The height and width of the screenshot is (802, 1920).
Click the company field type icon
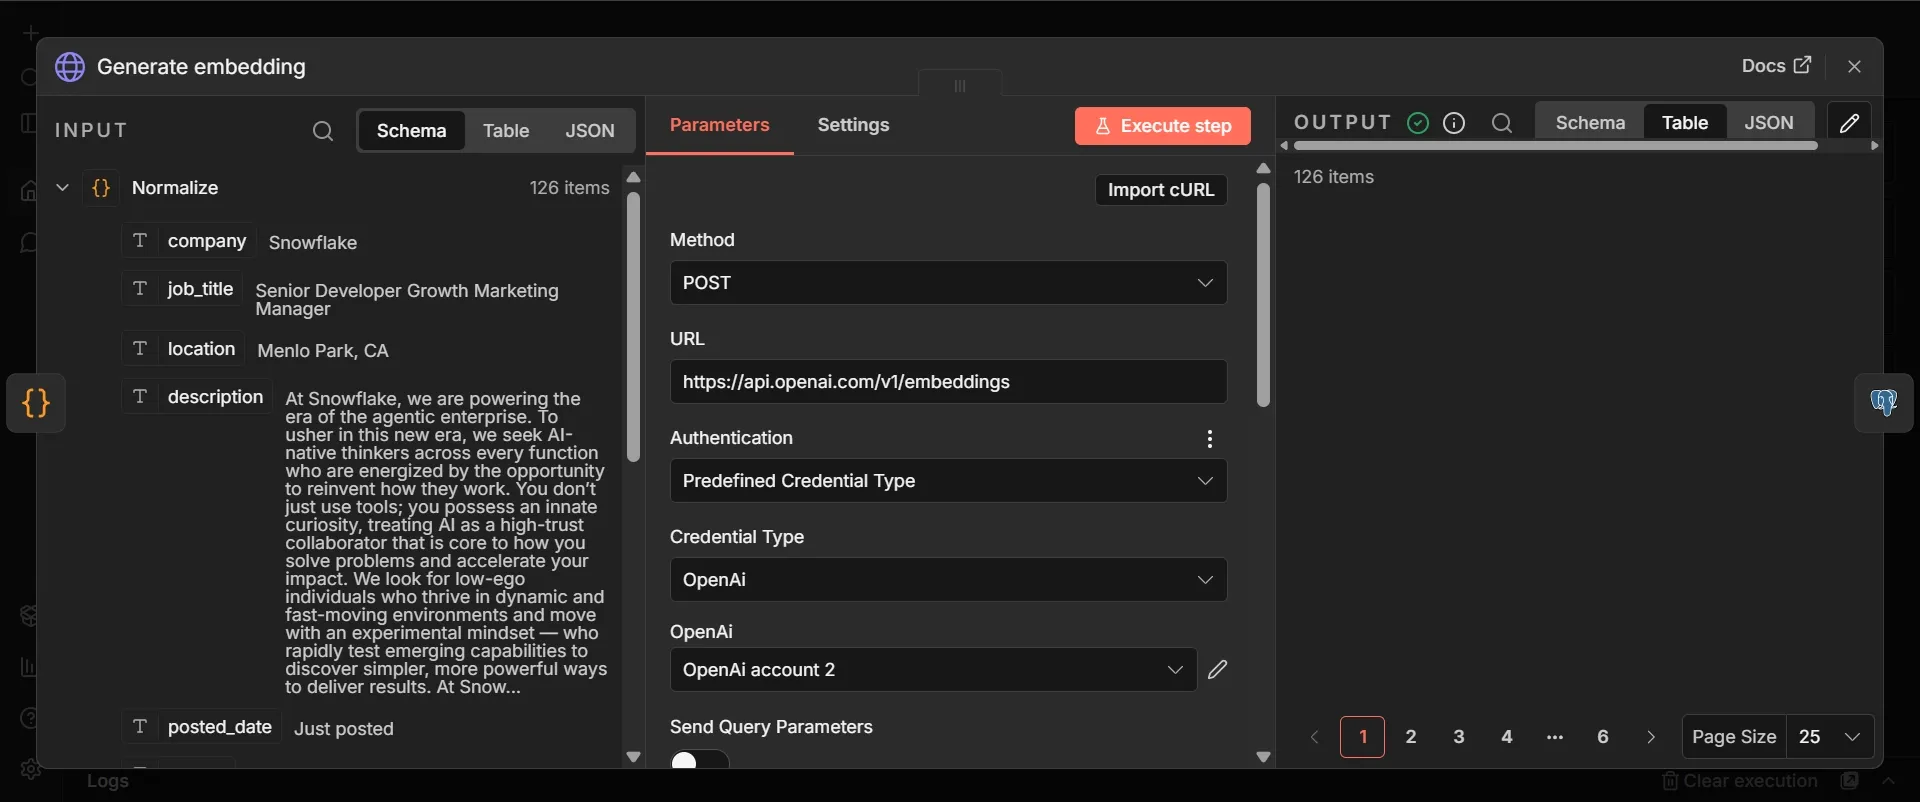coord(140,241)
